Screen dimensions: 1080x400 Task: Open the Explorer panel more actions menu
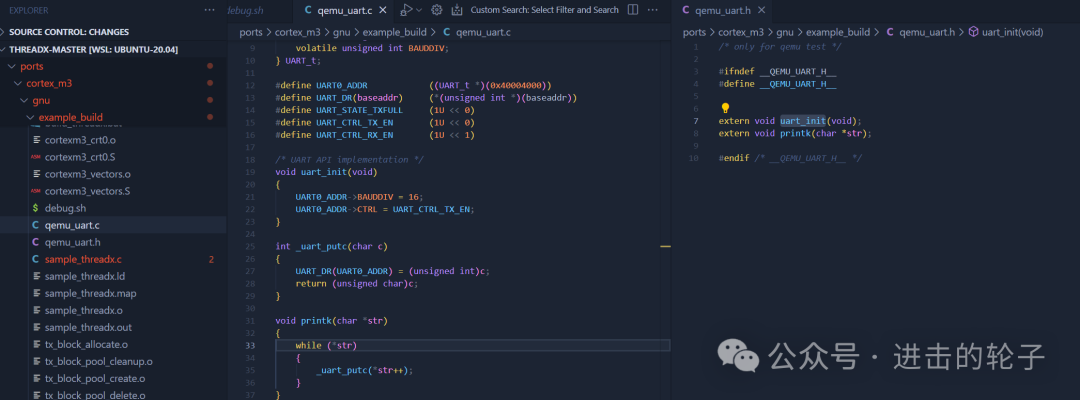210,10
